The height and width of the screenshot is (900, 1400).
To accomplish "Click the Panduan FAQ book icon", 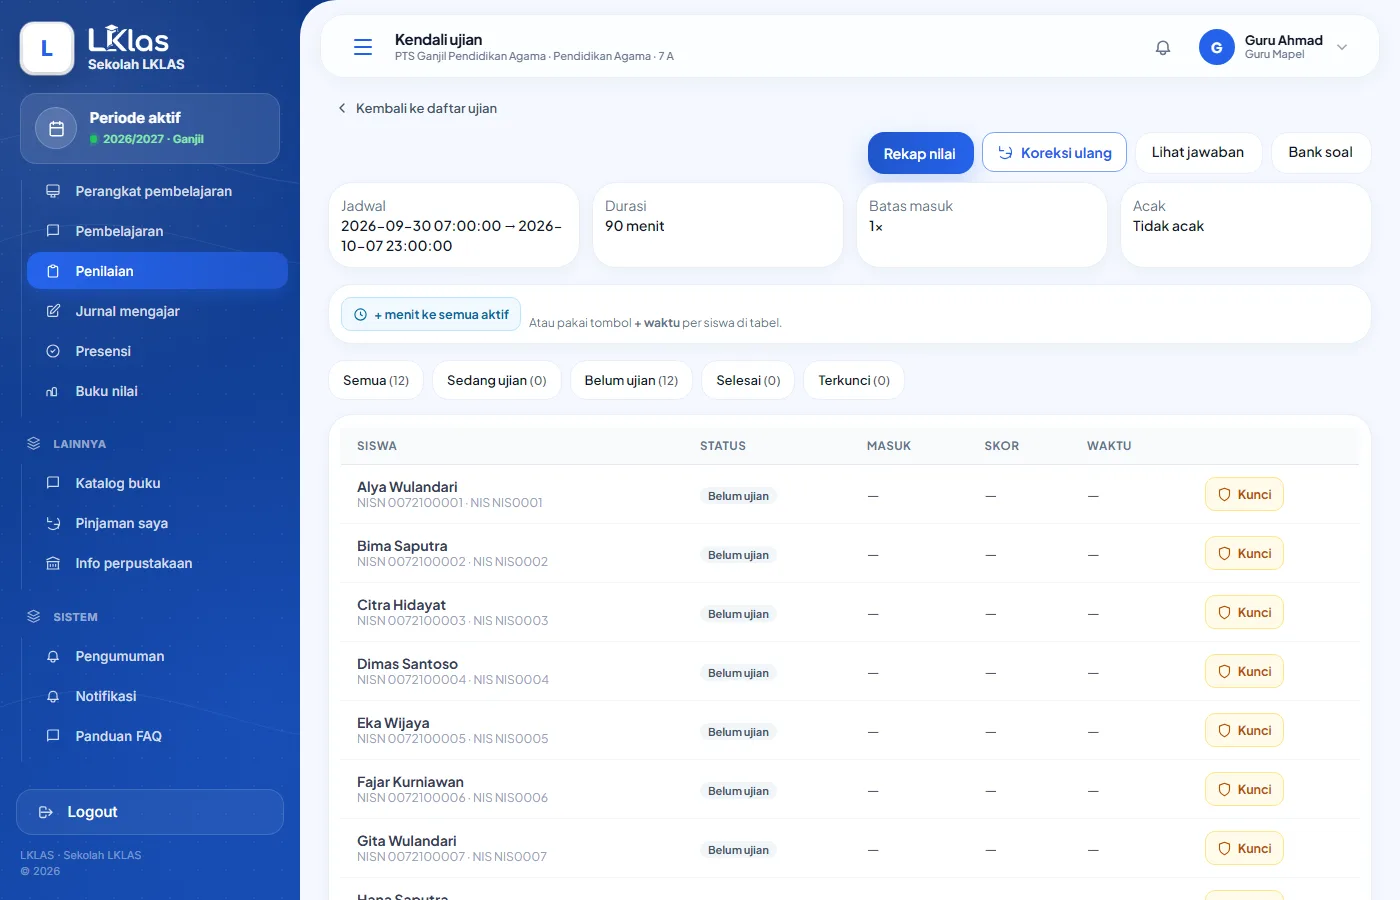I will pos(53,736).
